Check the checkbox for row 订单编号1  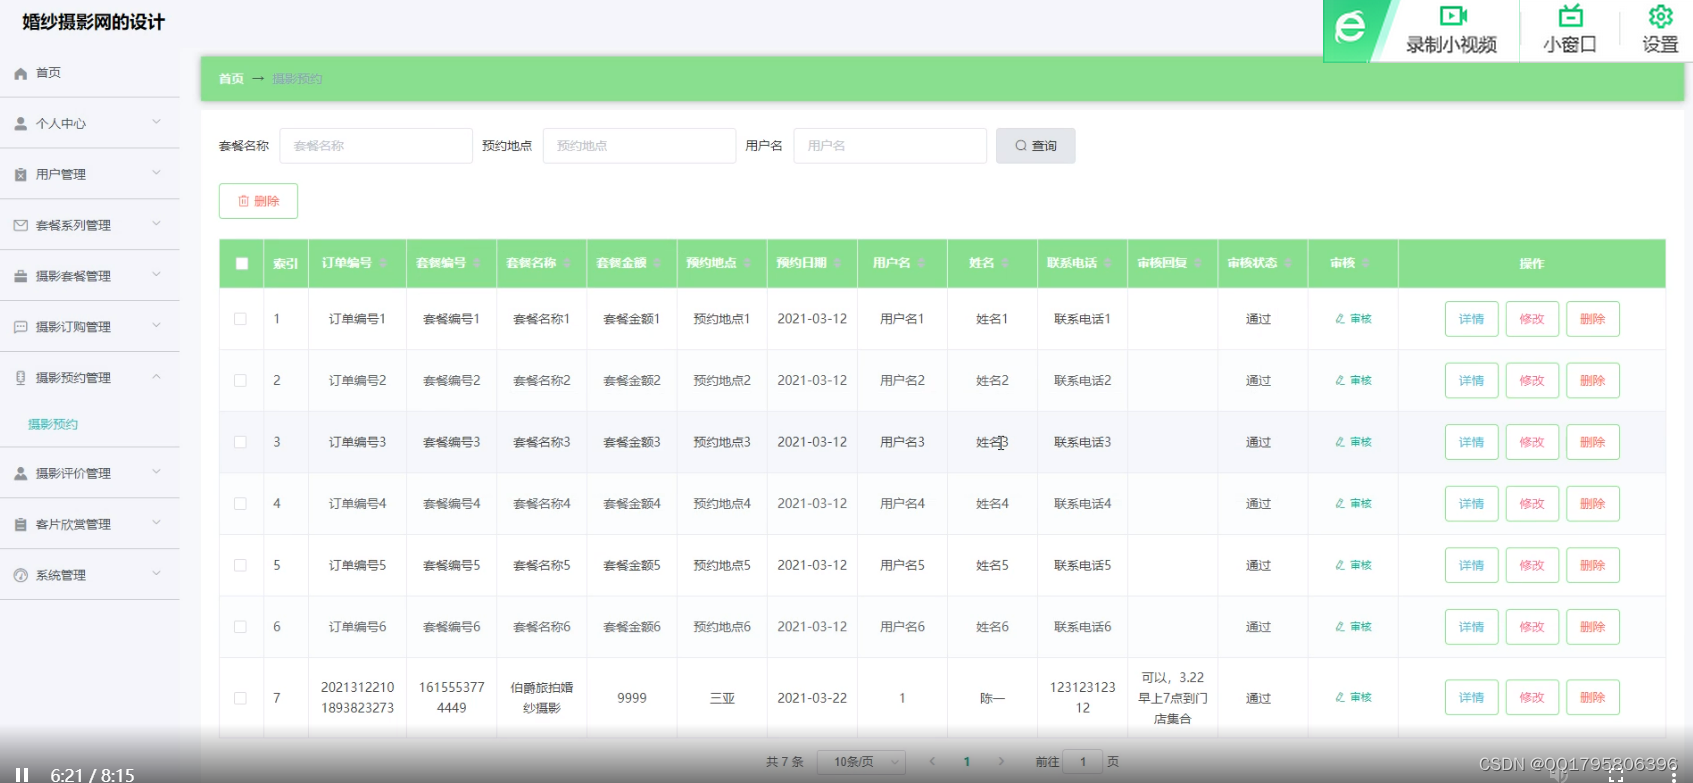coord(240,319)
